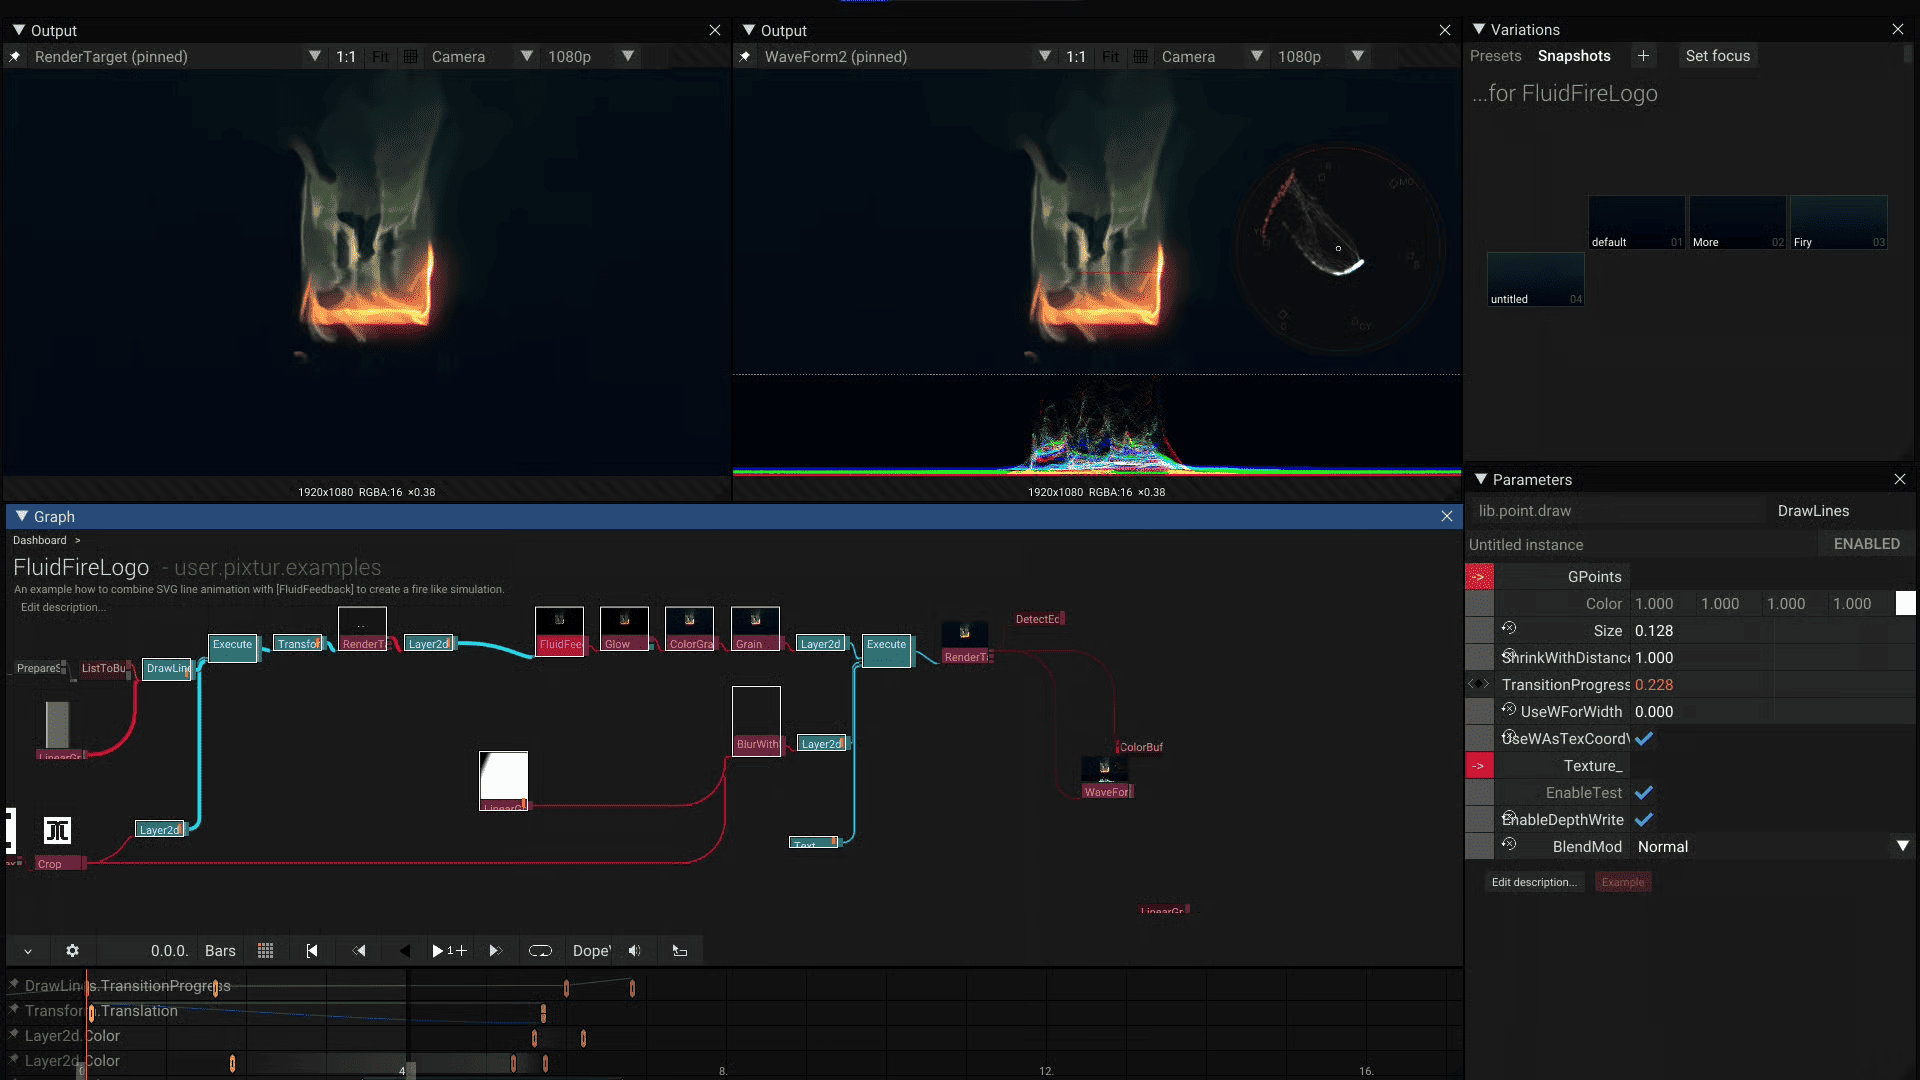Toggle the EnableDepthWrite checkbox
The image size is (1920, 1080).
1644,820
